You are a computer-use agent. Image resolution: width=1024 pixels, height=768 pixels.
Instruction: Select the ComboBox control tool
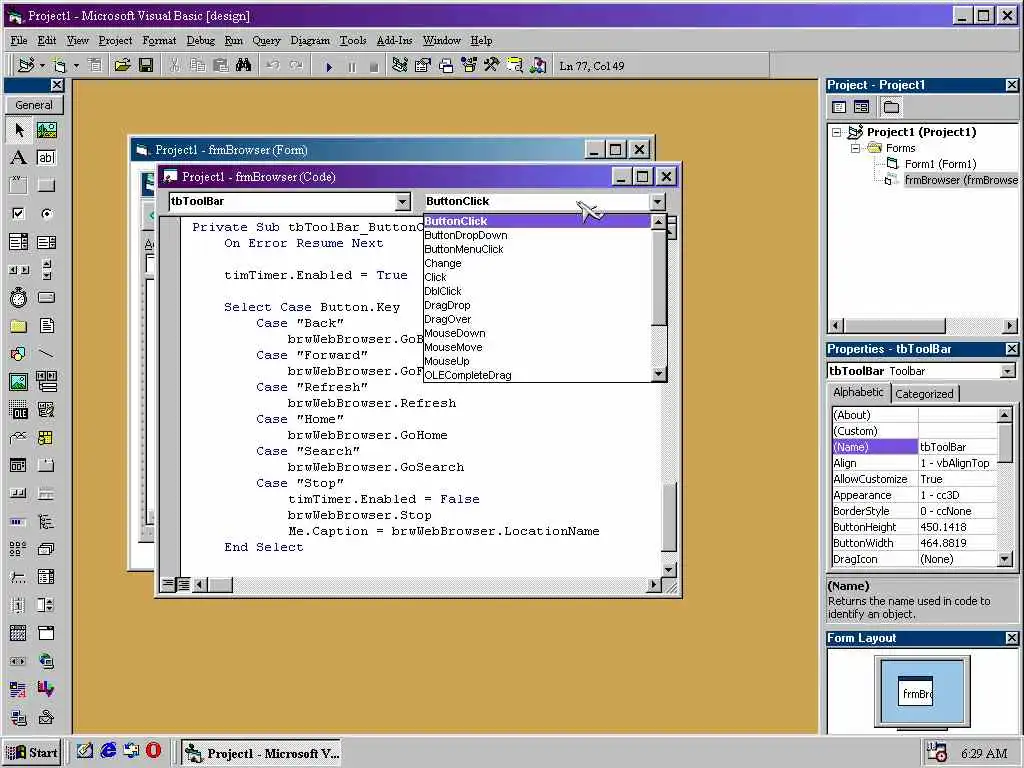coord(18,242)
